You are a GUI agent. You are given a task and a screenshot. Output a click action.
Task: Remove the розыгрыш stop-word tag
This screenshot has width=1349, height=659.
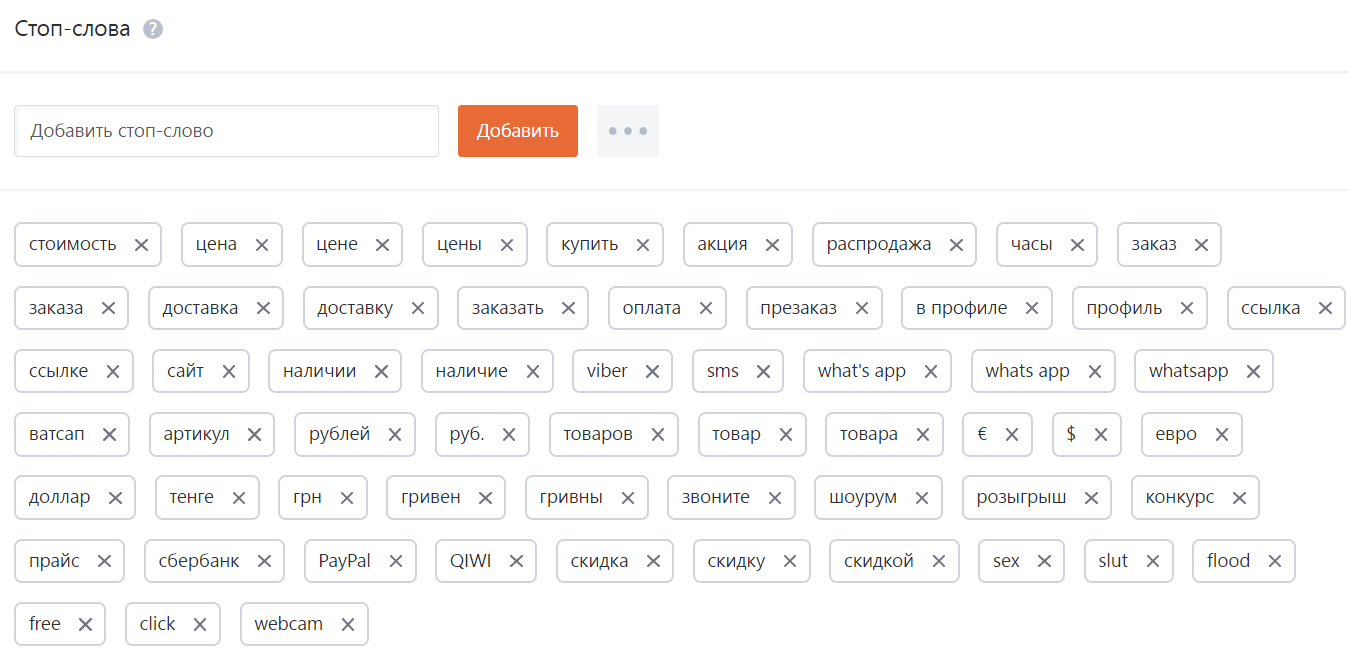point(1091,498)
